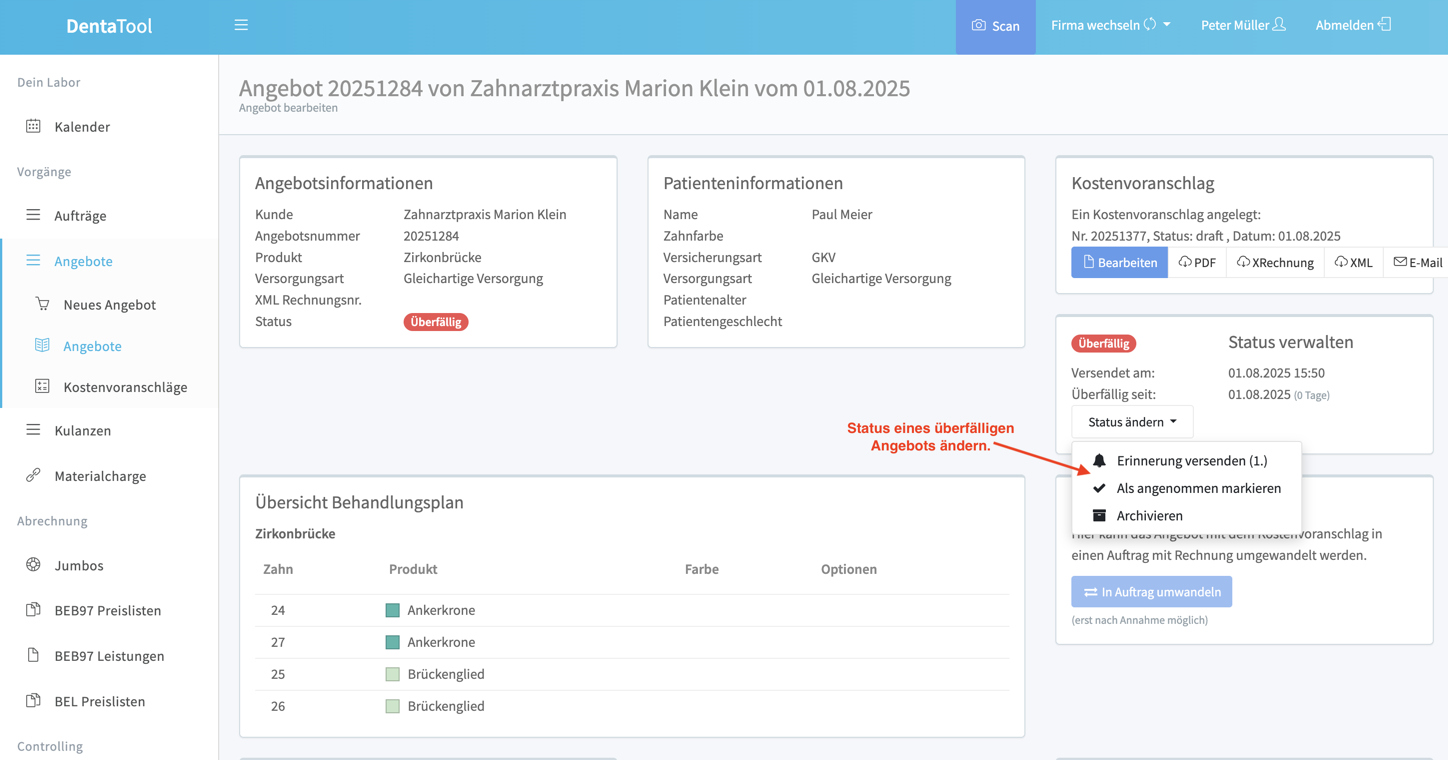Click the Materialcharge link icon
Viewport: 1448px width, 760px height.
point(33,475)
